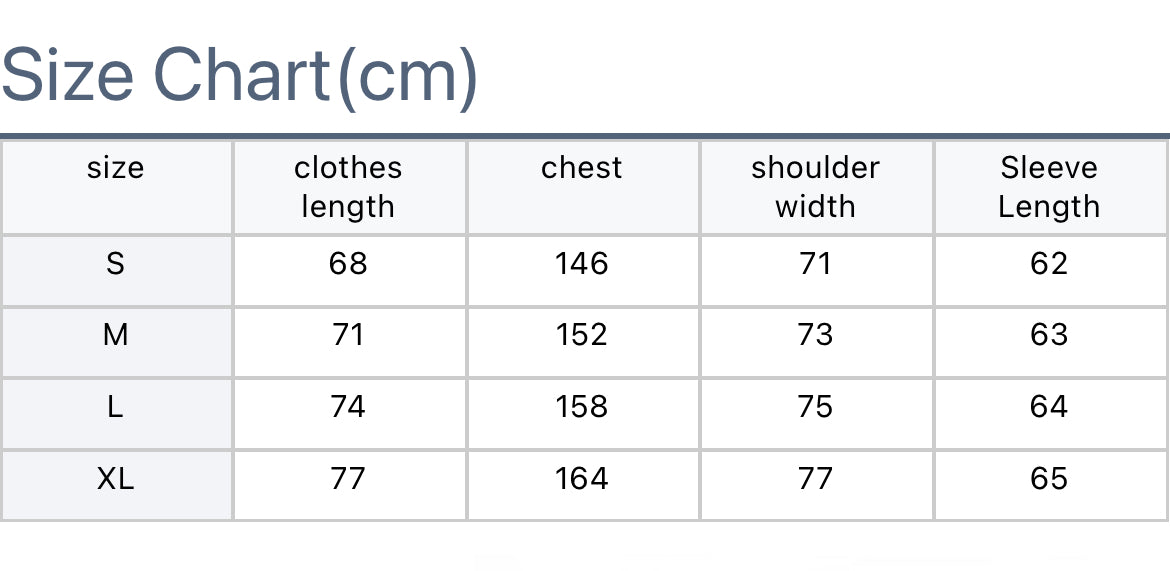Select the 'size' column header

tap(116, 187)
